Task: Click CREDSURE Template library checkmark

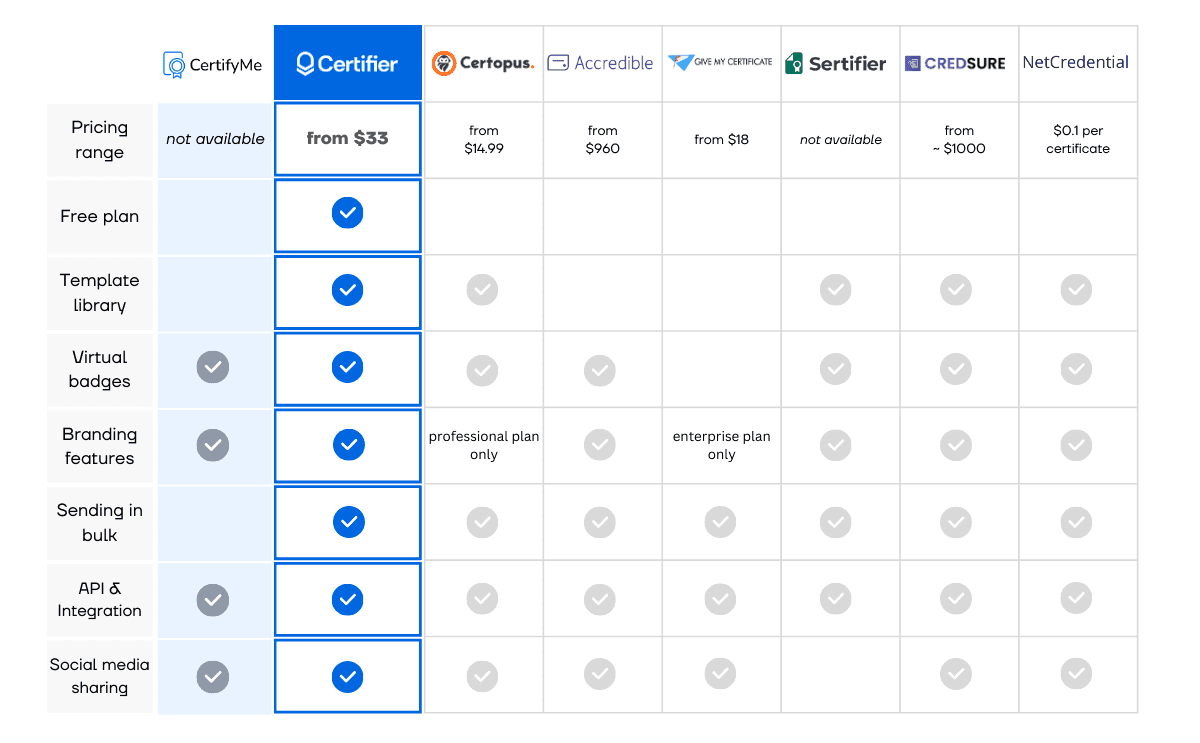Action: coord(956,290)
